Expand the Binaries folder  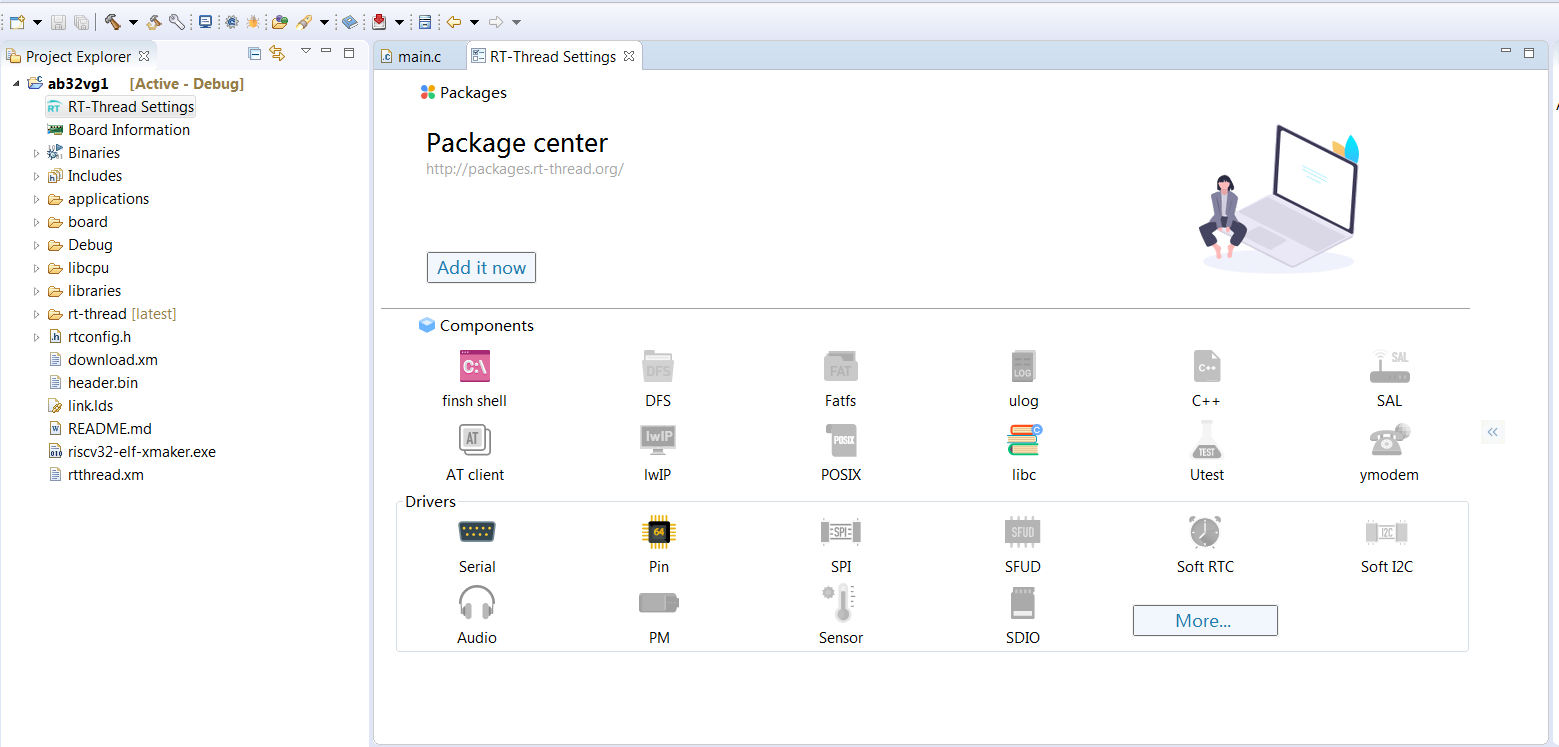tap(37, 153)
